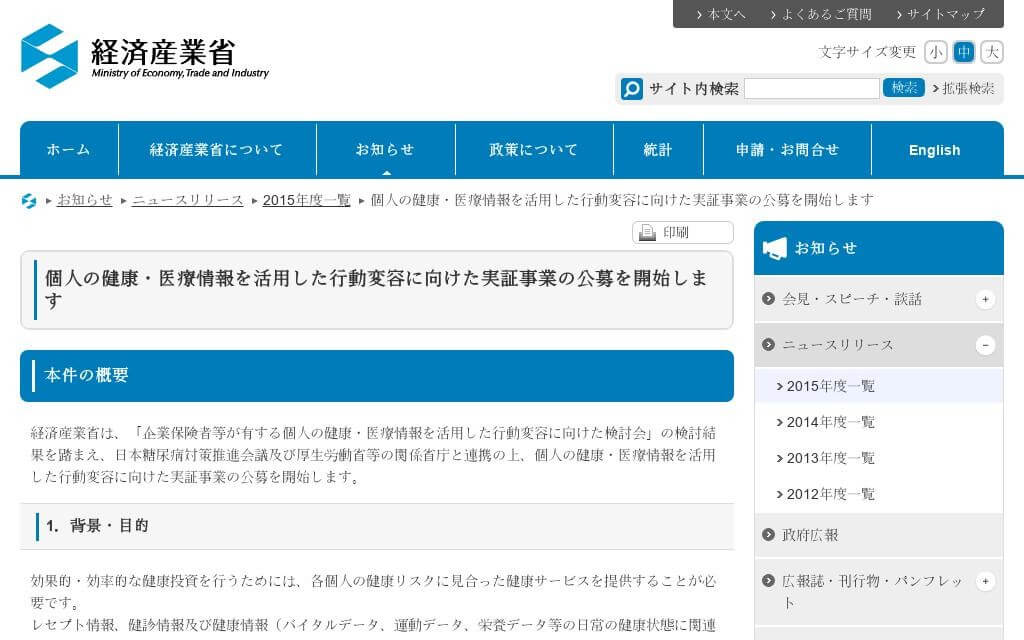
Task: Open the 統計 navigation tab
Action: [658, 150]
